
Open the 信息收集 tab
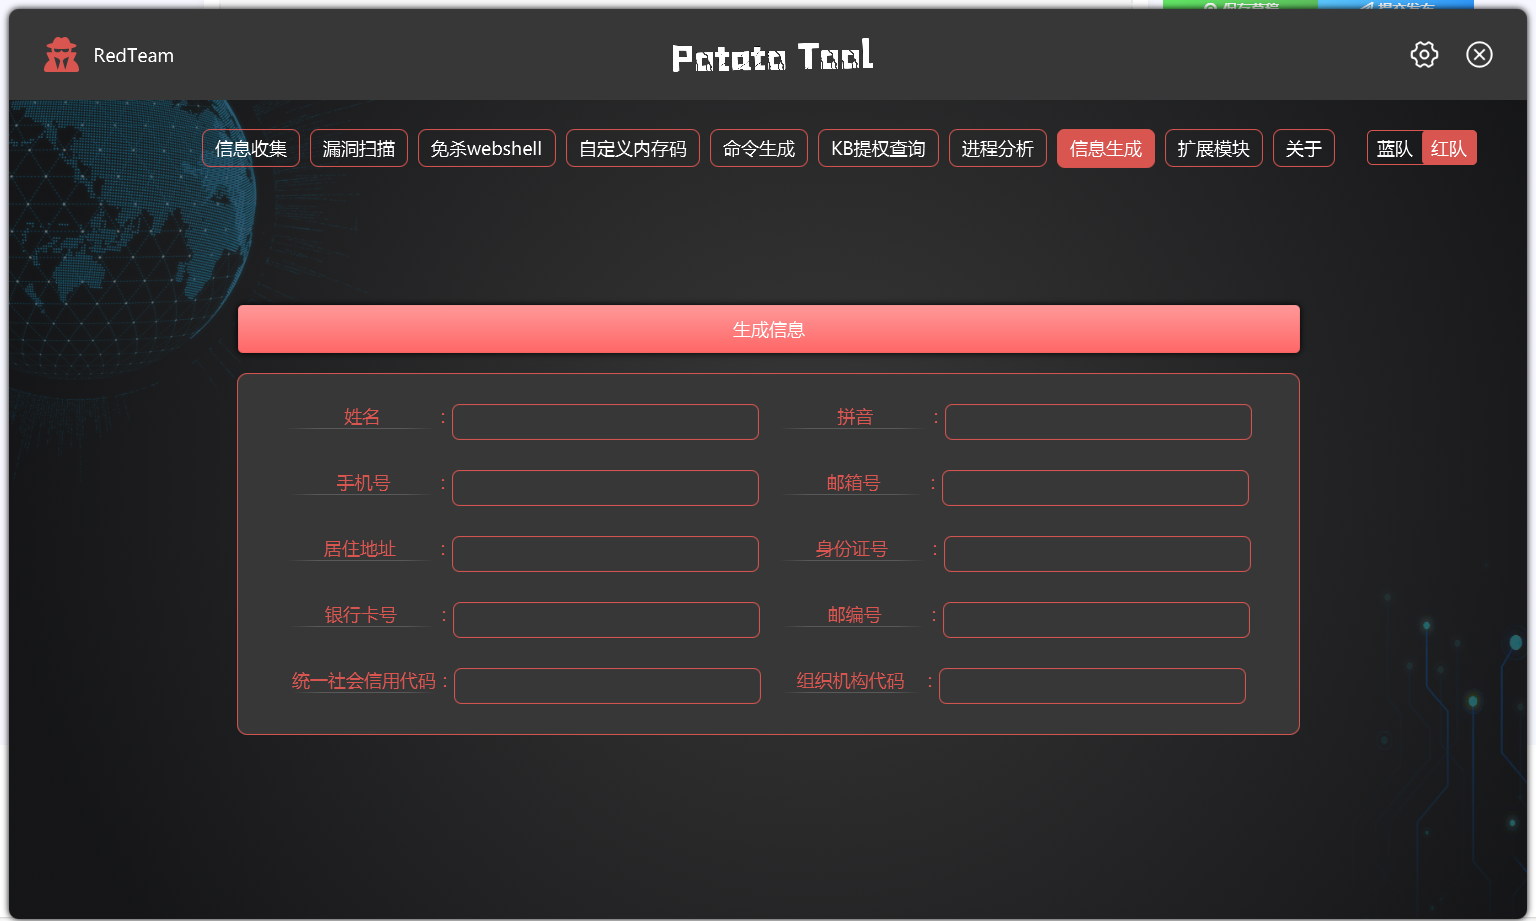click(251, 149)
